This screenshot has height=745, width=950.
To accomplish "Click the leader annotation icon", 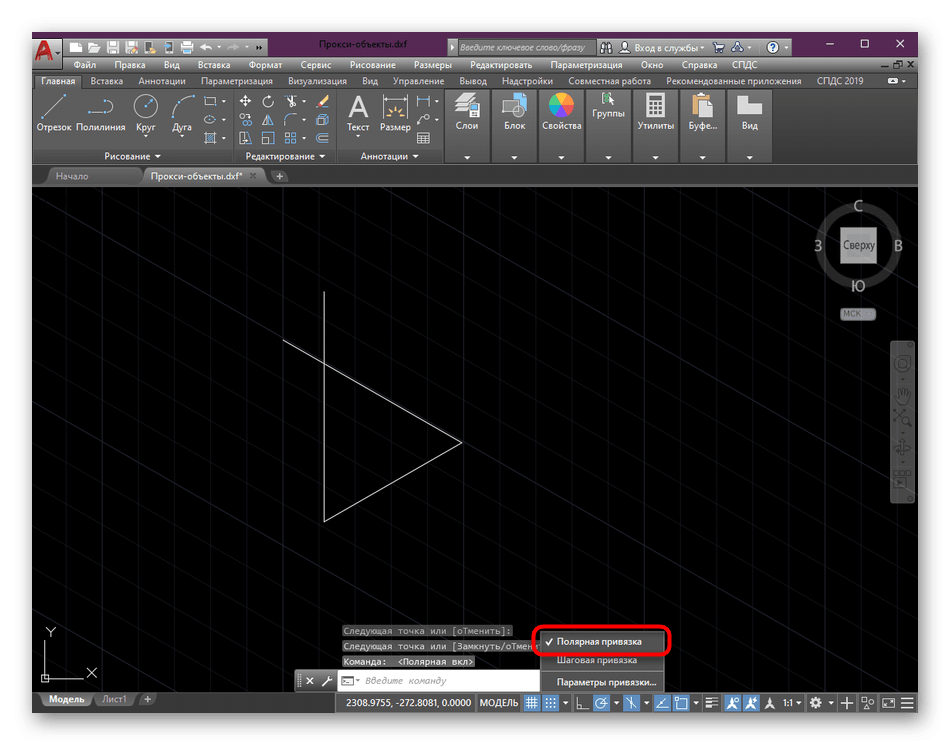I will [424, 119].
